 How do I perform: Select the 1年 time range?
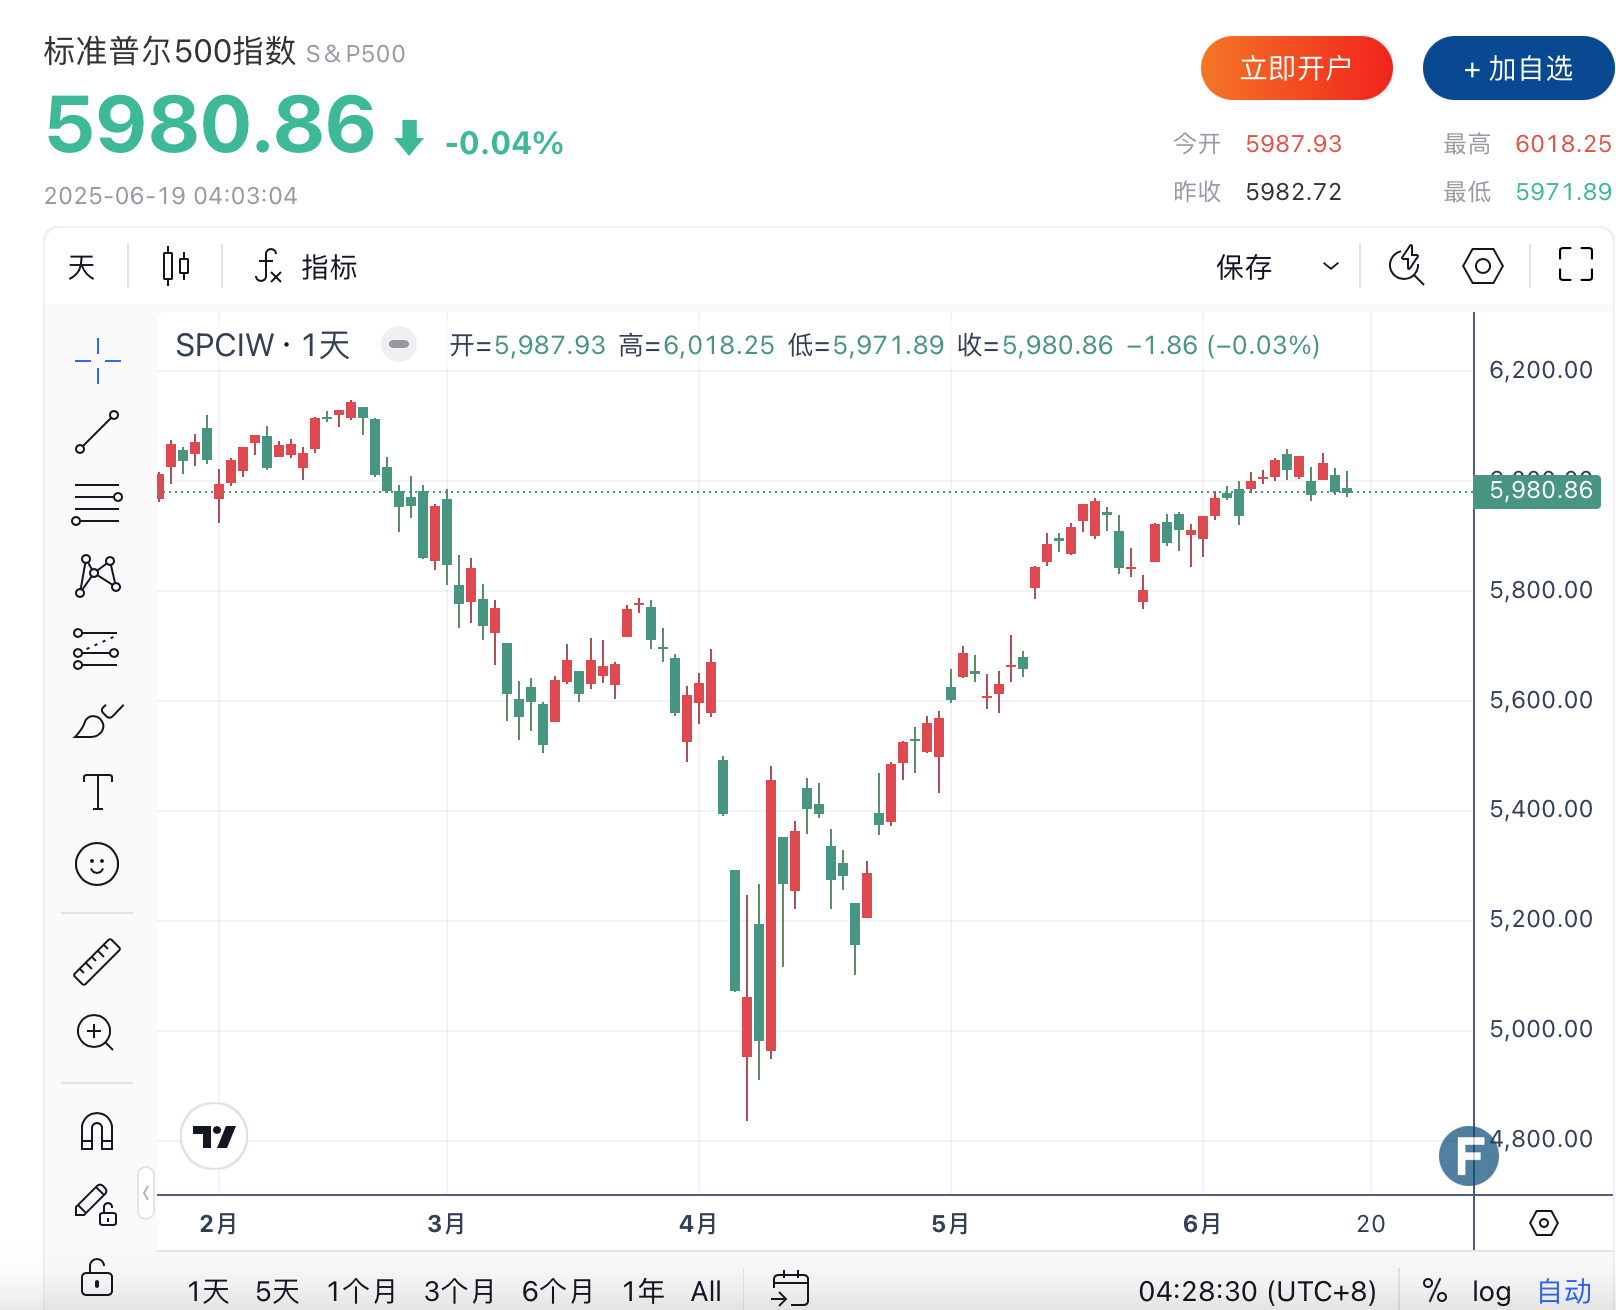[643, 1291]
